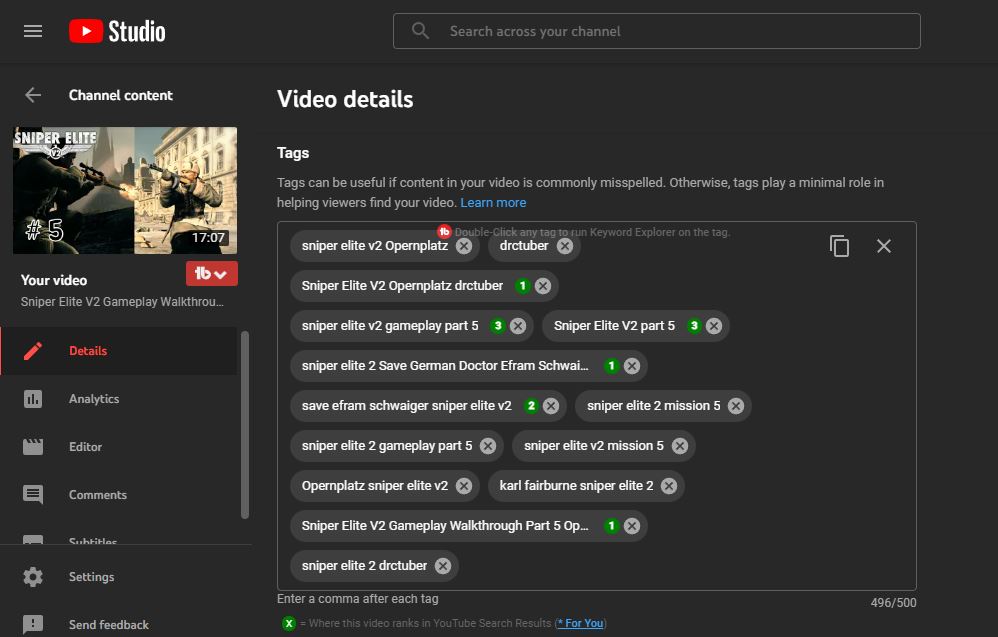Open the navigation hamburger menu

click(x=33, y=30)
